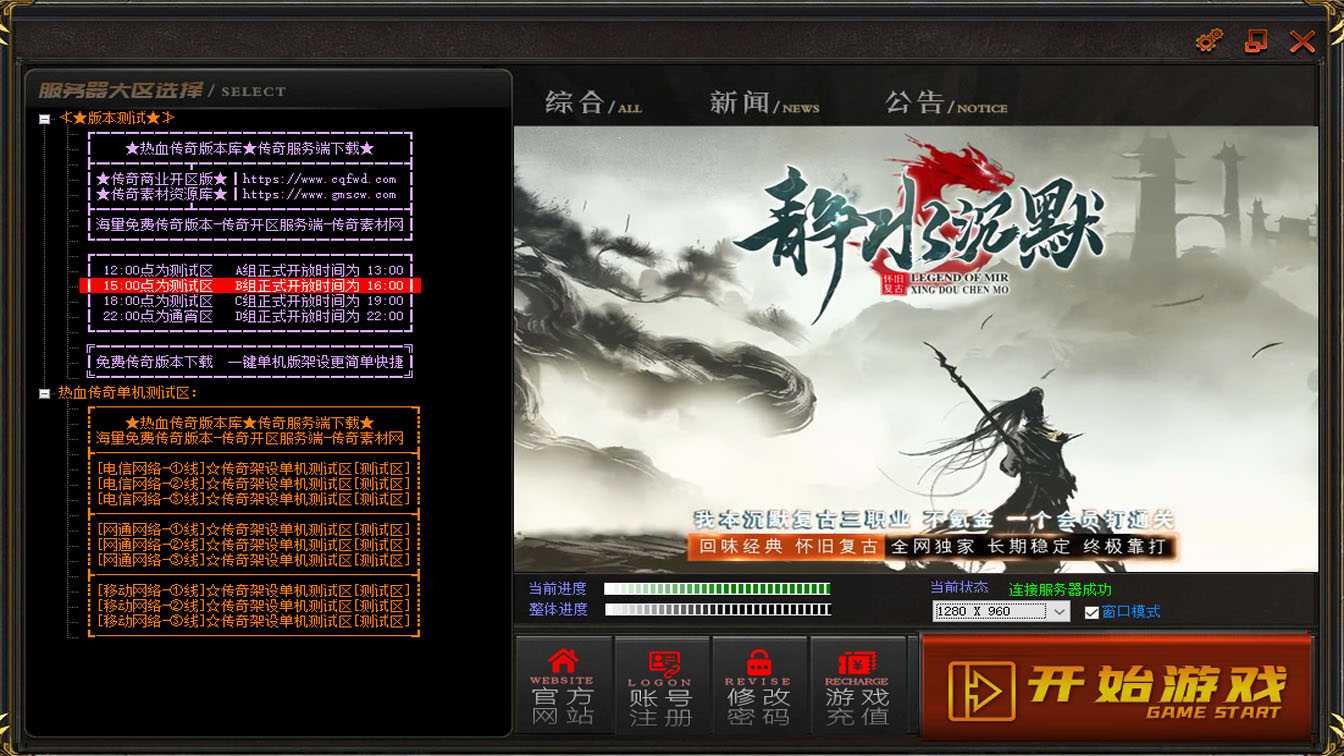Close the launcher with the X icon

click(1302, 41)
